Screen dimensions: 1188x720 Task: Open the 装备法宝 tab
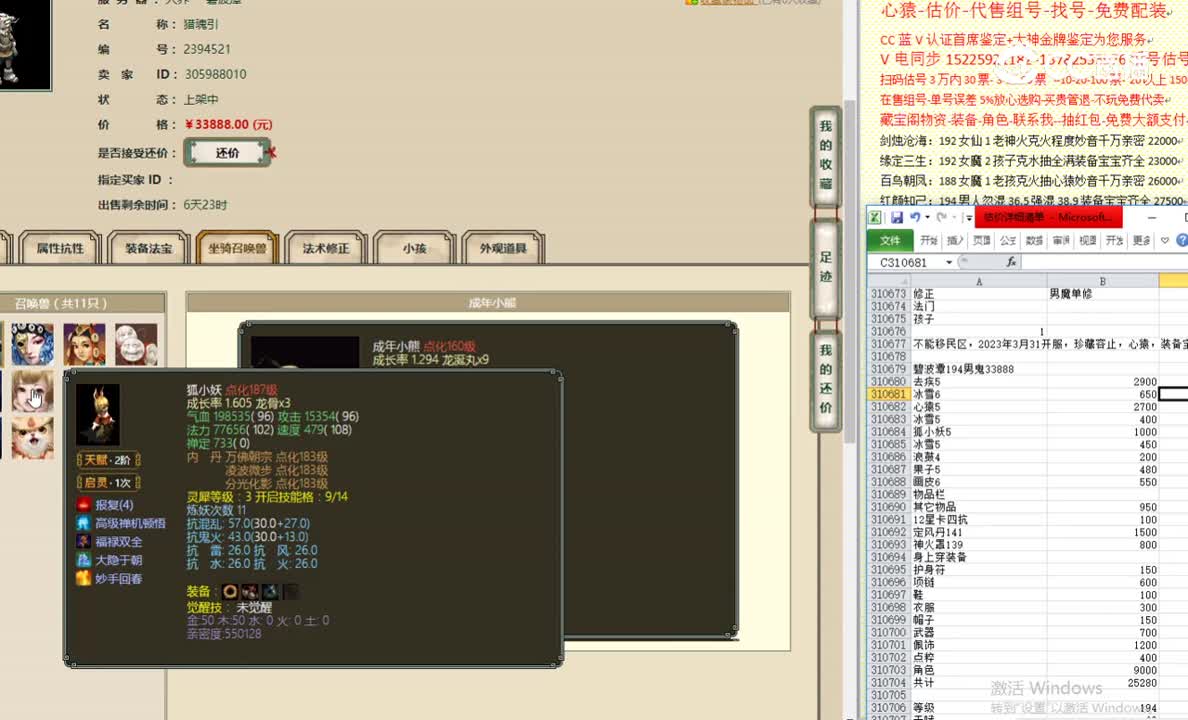pos(148,249)
